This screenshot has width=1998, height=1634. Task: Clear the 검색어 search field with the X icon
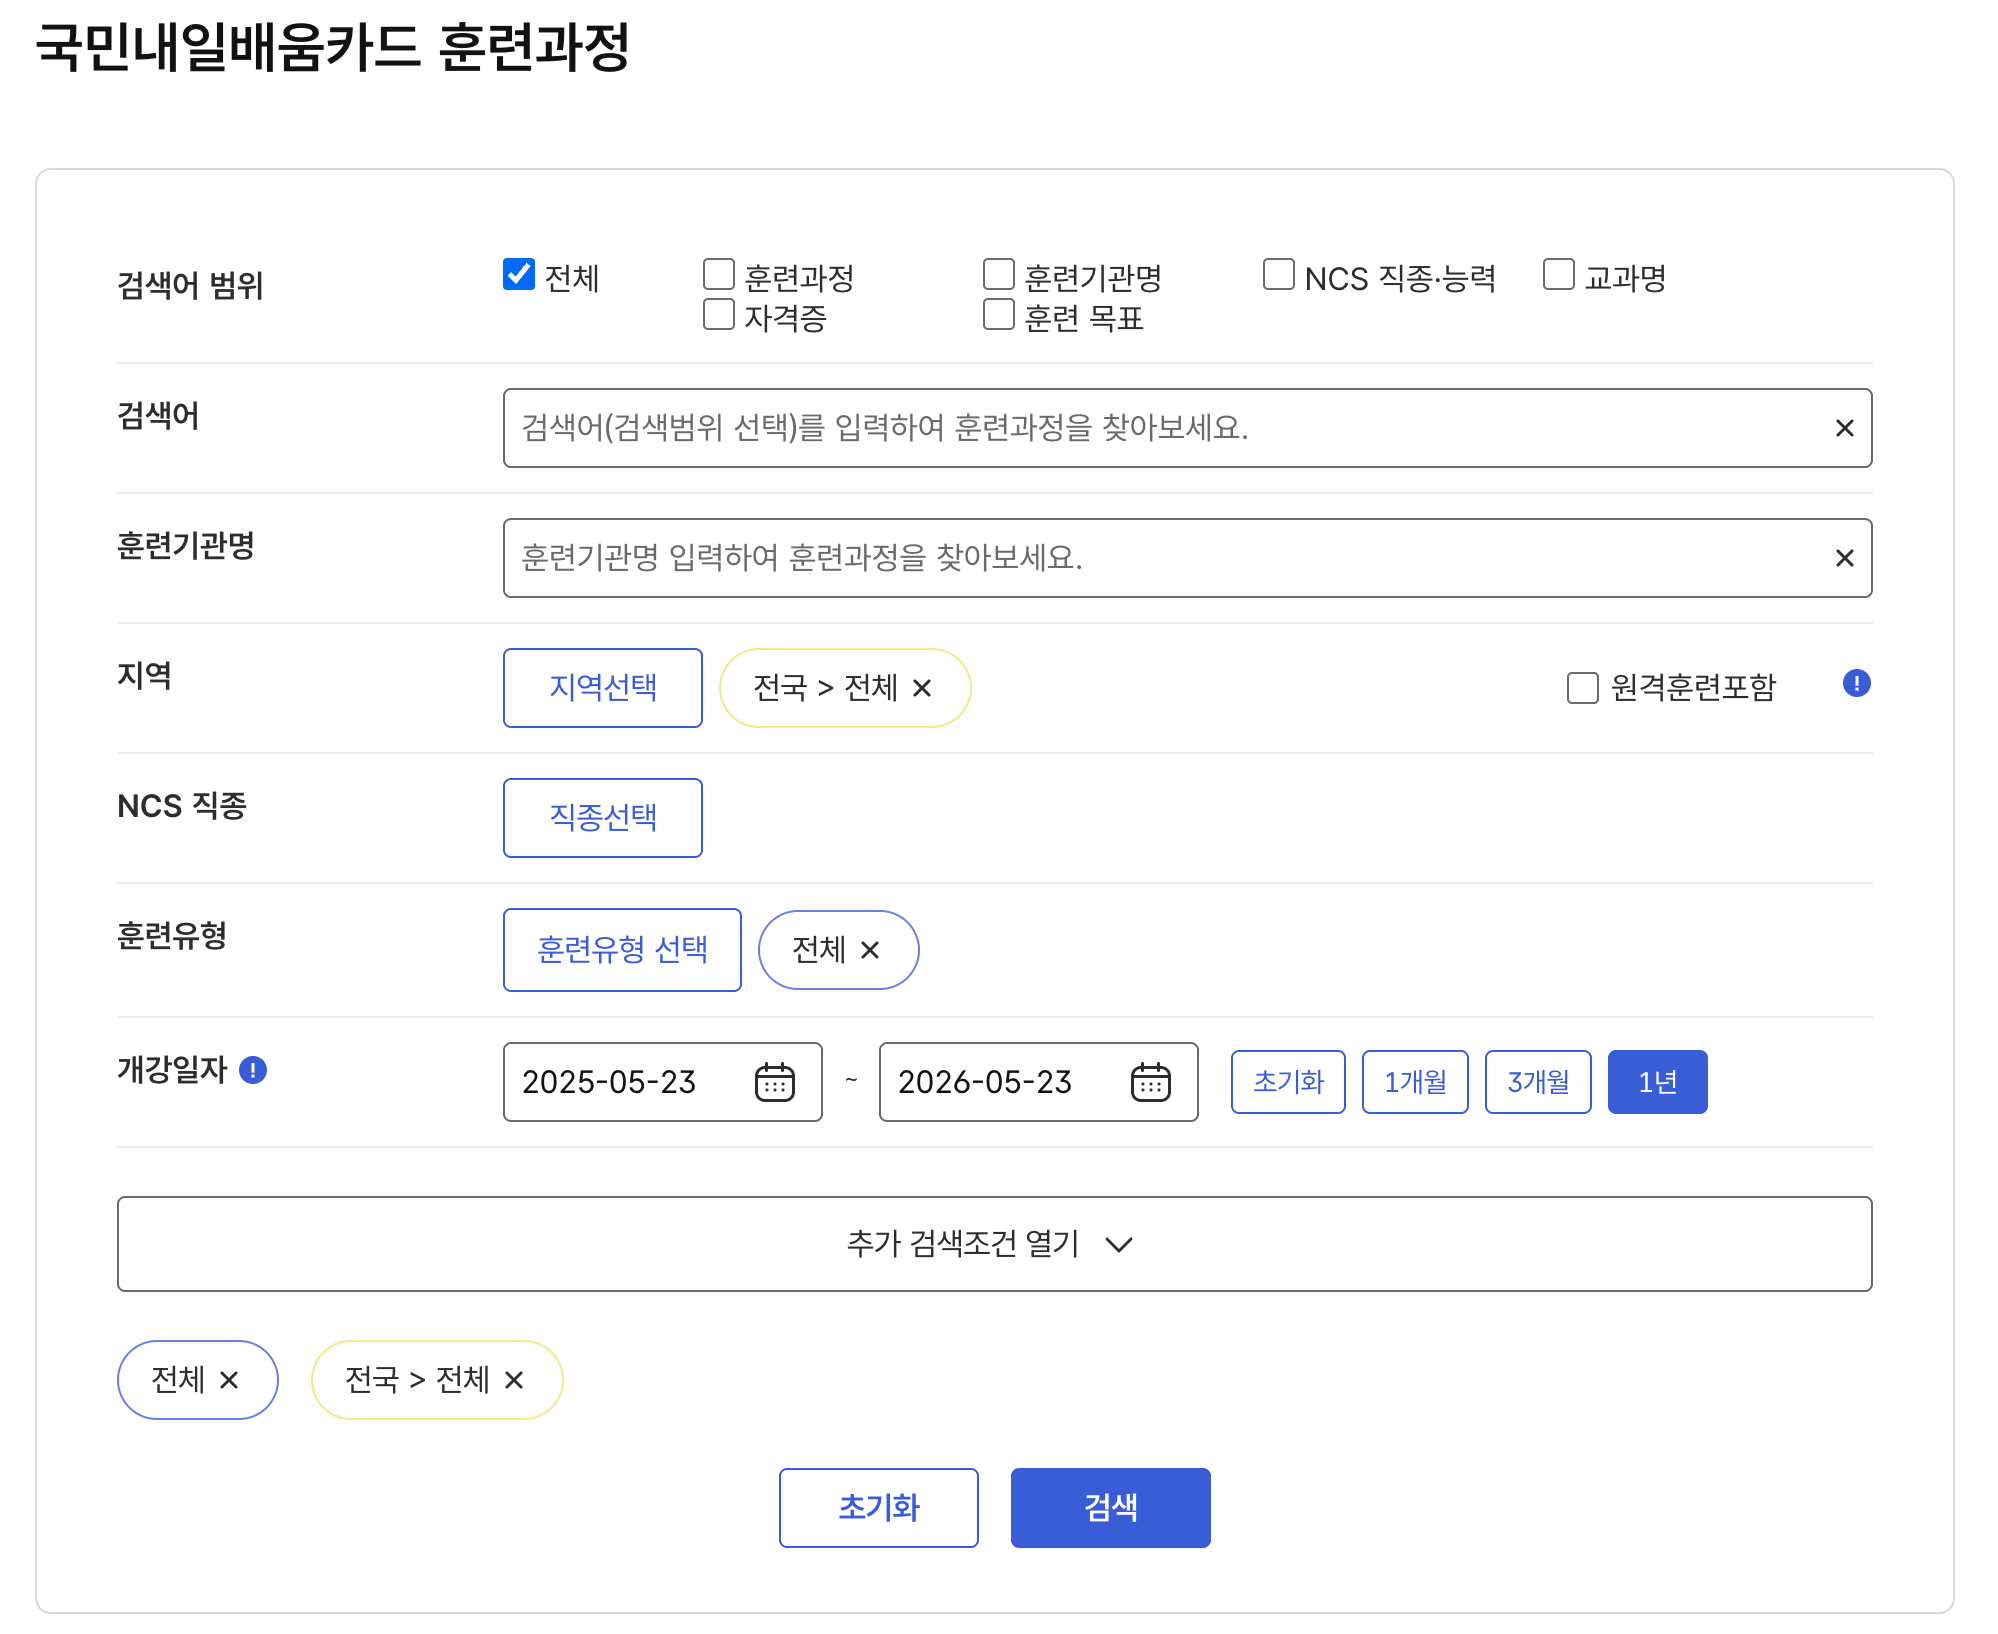click(x=1843, y=428)
